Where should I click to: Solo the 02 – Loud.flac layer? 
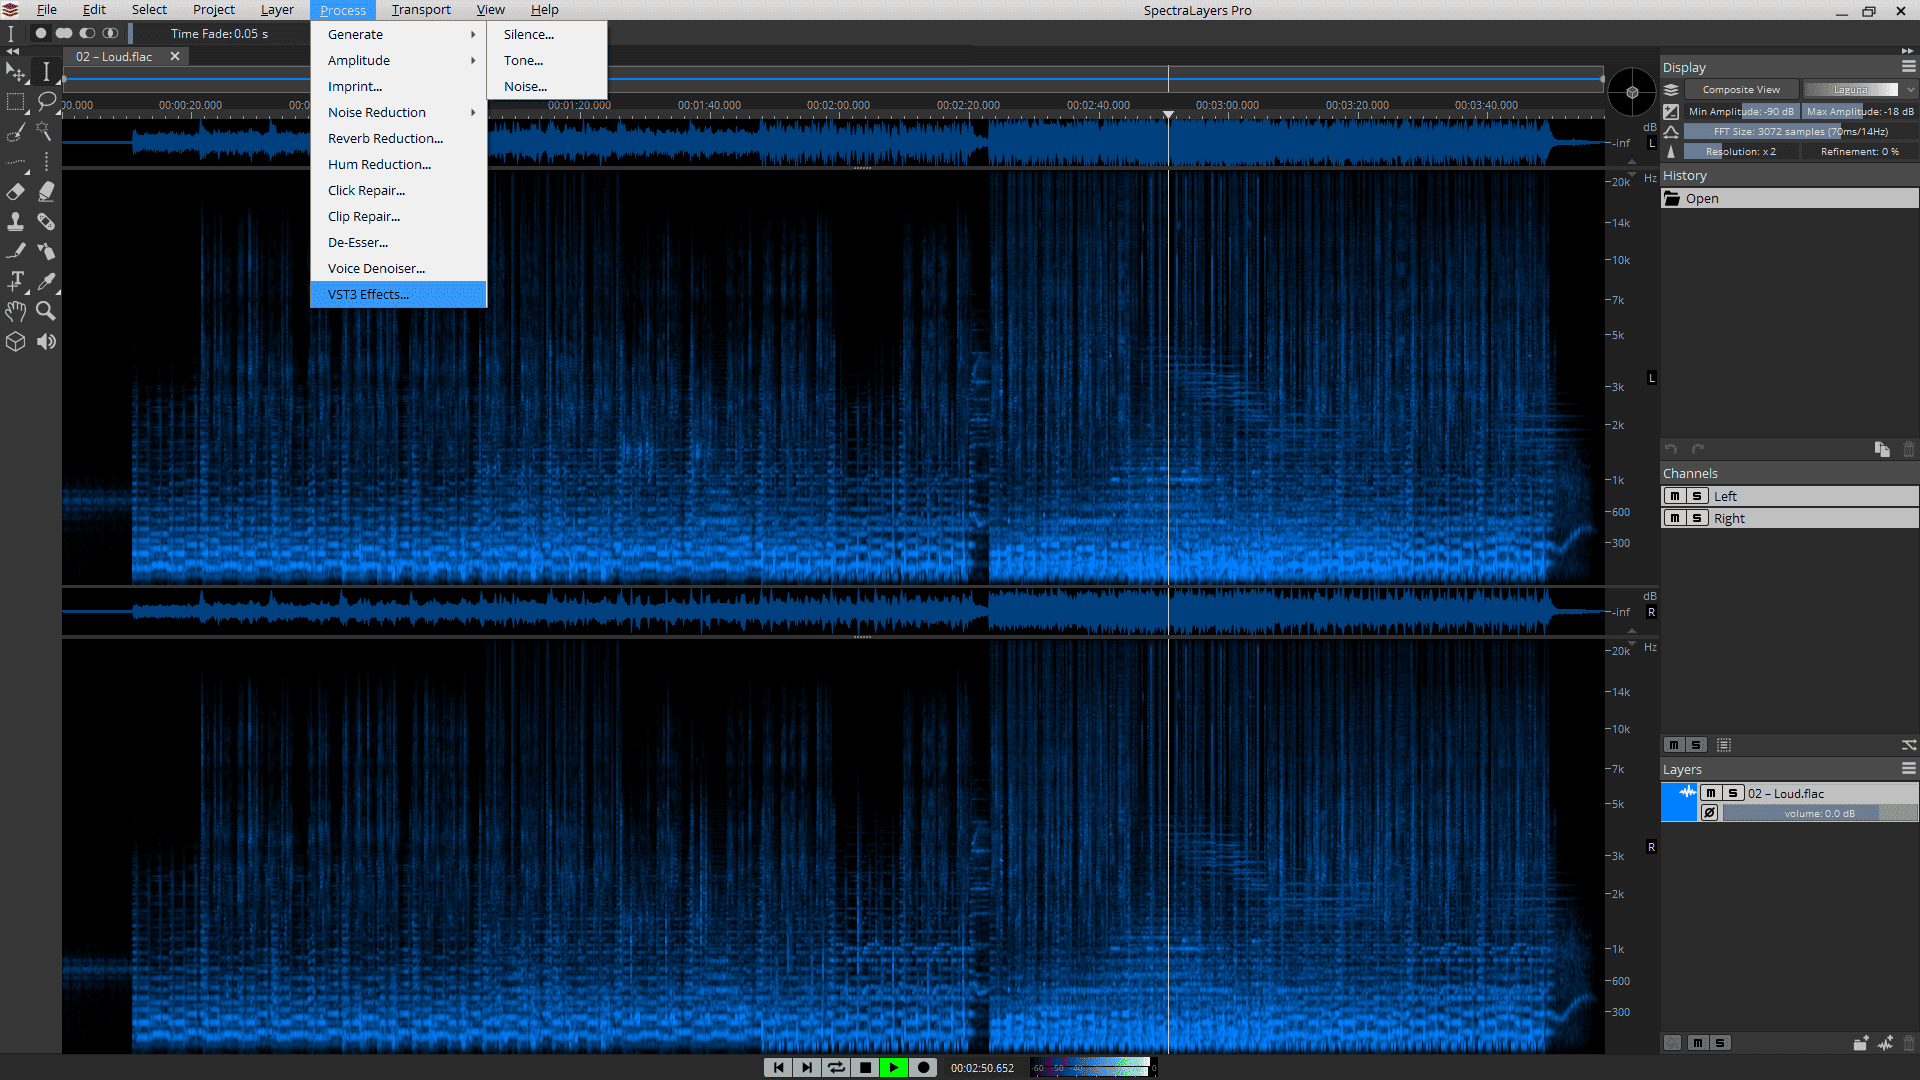[1733, 793]
